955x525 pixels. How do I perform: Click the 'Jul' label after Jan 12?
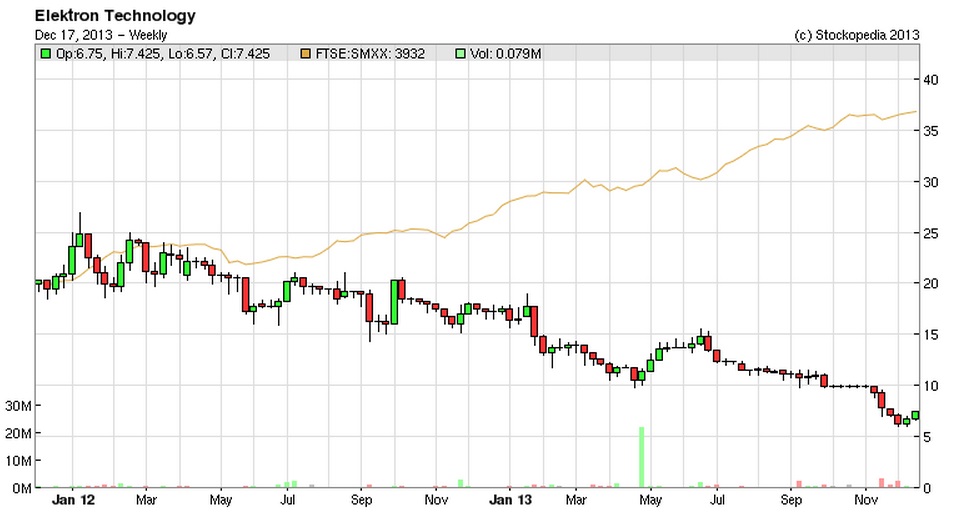pos(287,500)
